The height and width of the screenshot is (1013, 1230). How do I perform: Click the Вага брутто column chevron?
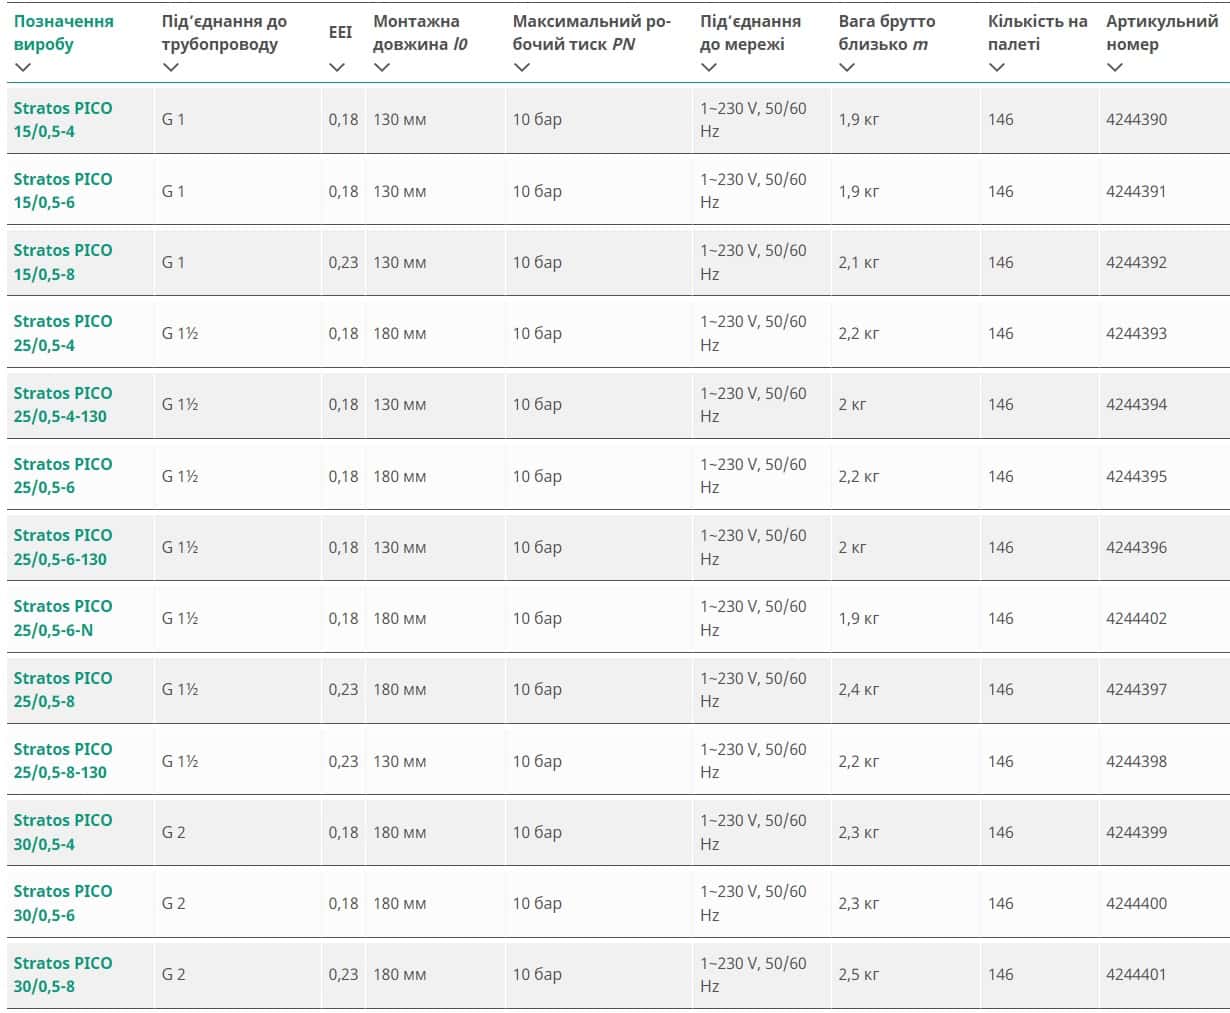pos(847,67)
